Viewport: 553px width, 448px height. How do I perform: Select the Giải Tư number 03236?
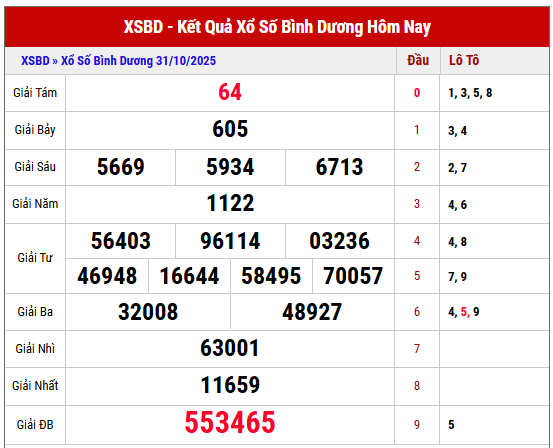339,241
